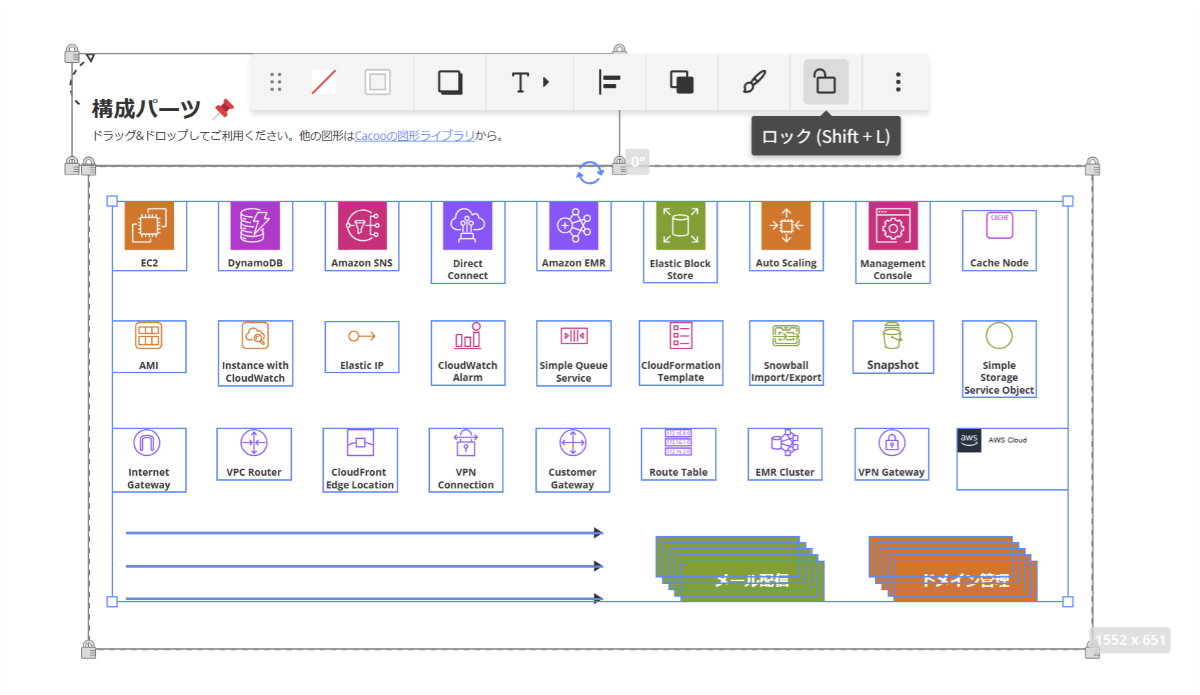Viewport: 1200px width, 695px height.
Task: Click the style paintbrush icon
Action: pyautogui.click(x=754, y=82)
